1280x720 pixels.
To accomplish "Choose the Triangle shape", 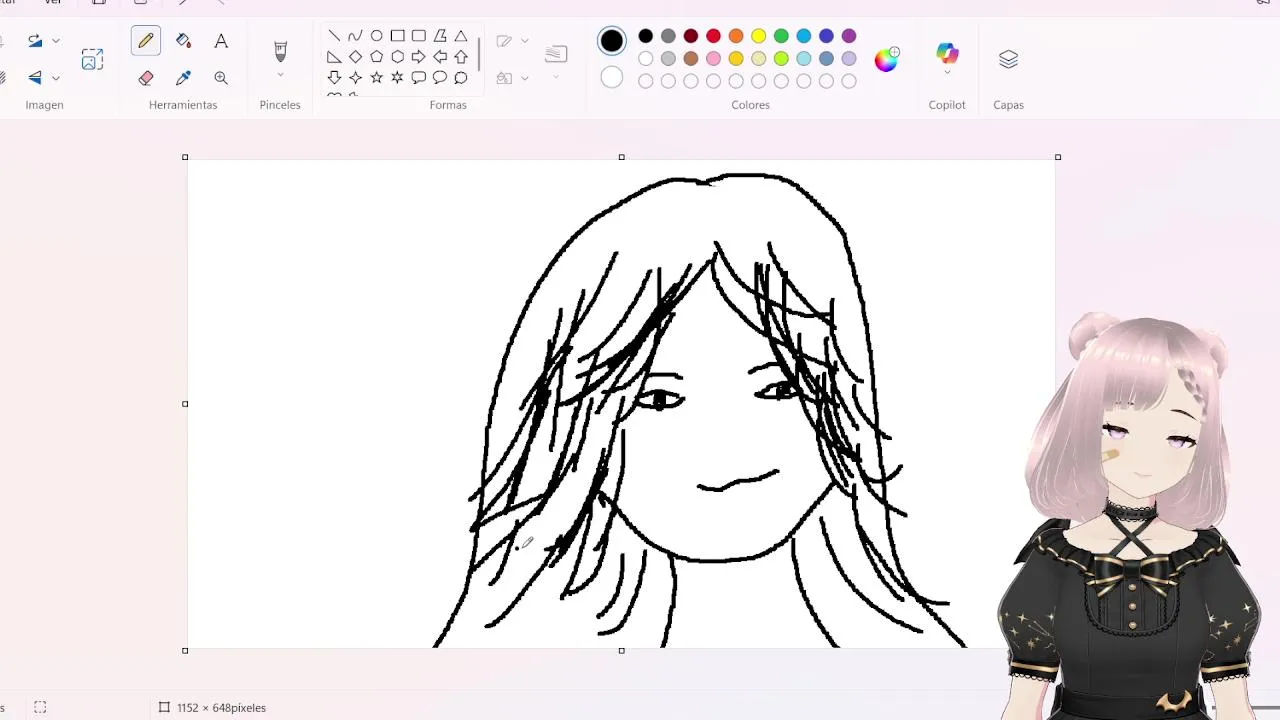I will (x=461, y=36).
